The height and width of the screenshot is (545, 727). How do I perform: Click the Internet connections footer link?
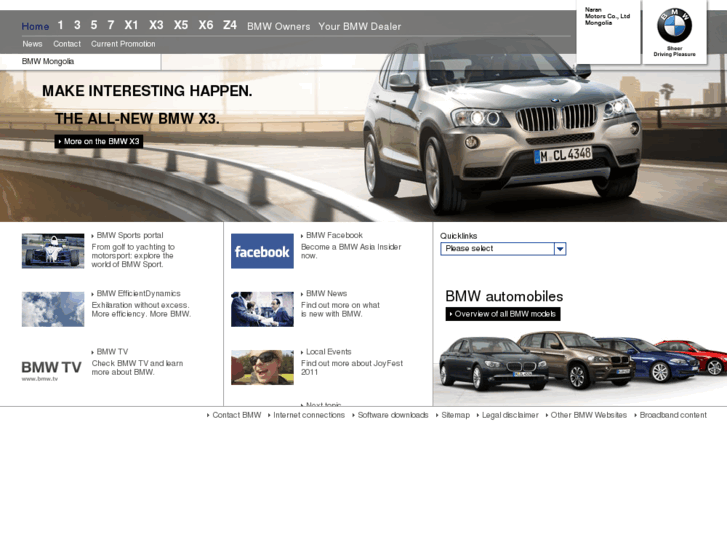309,415
